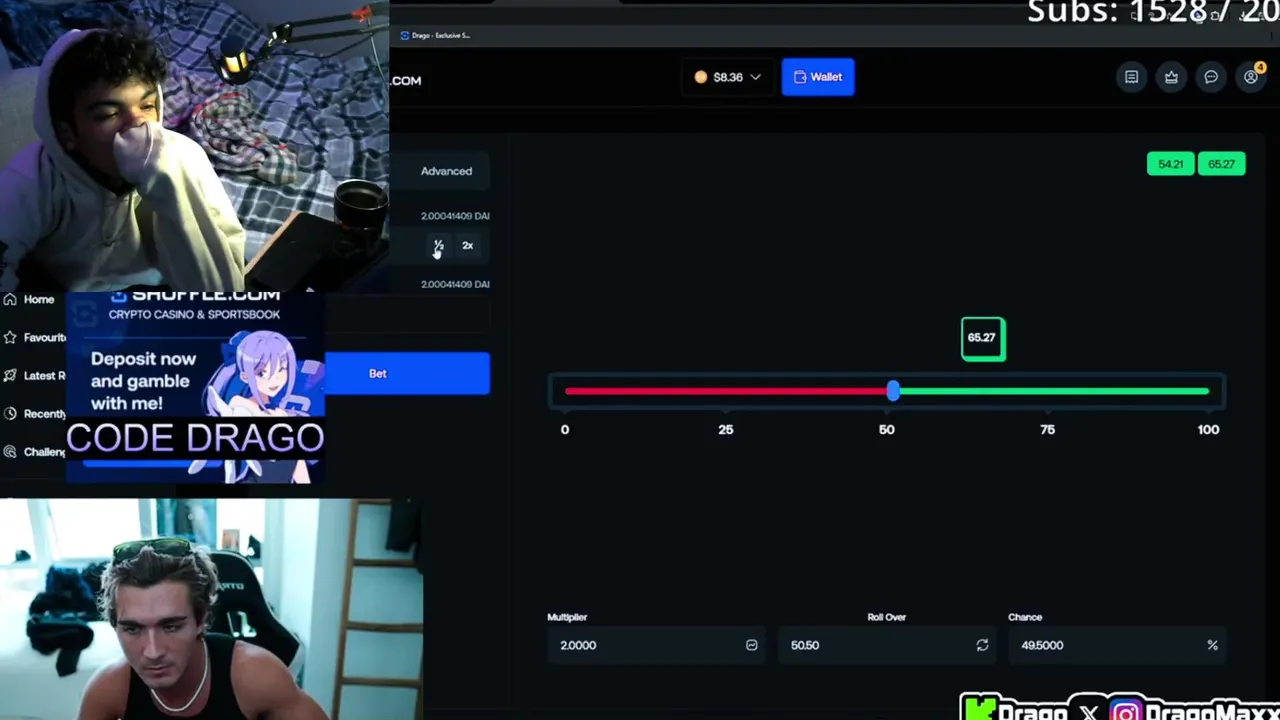Click the Roll Over input showing 50.50
Screen dimensions: 1280x720
click(x=886, y=645)
